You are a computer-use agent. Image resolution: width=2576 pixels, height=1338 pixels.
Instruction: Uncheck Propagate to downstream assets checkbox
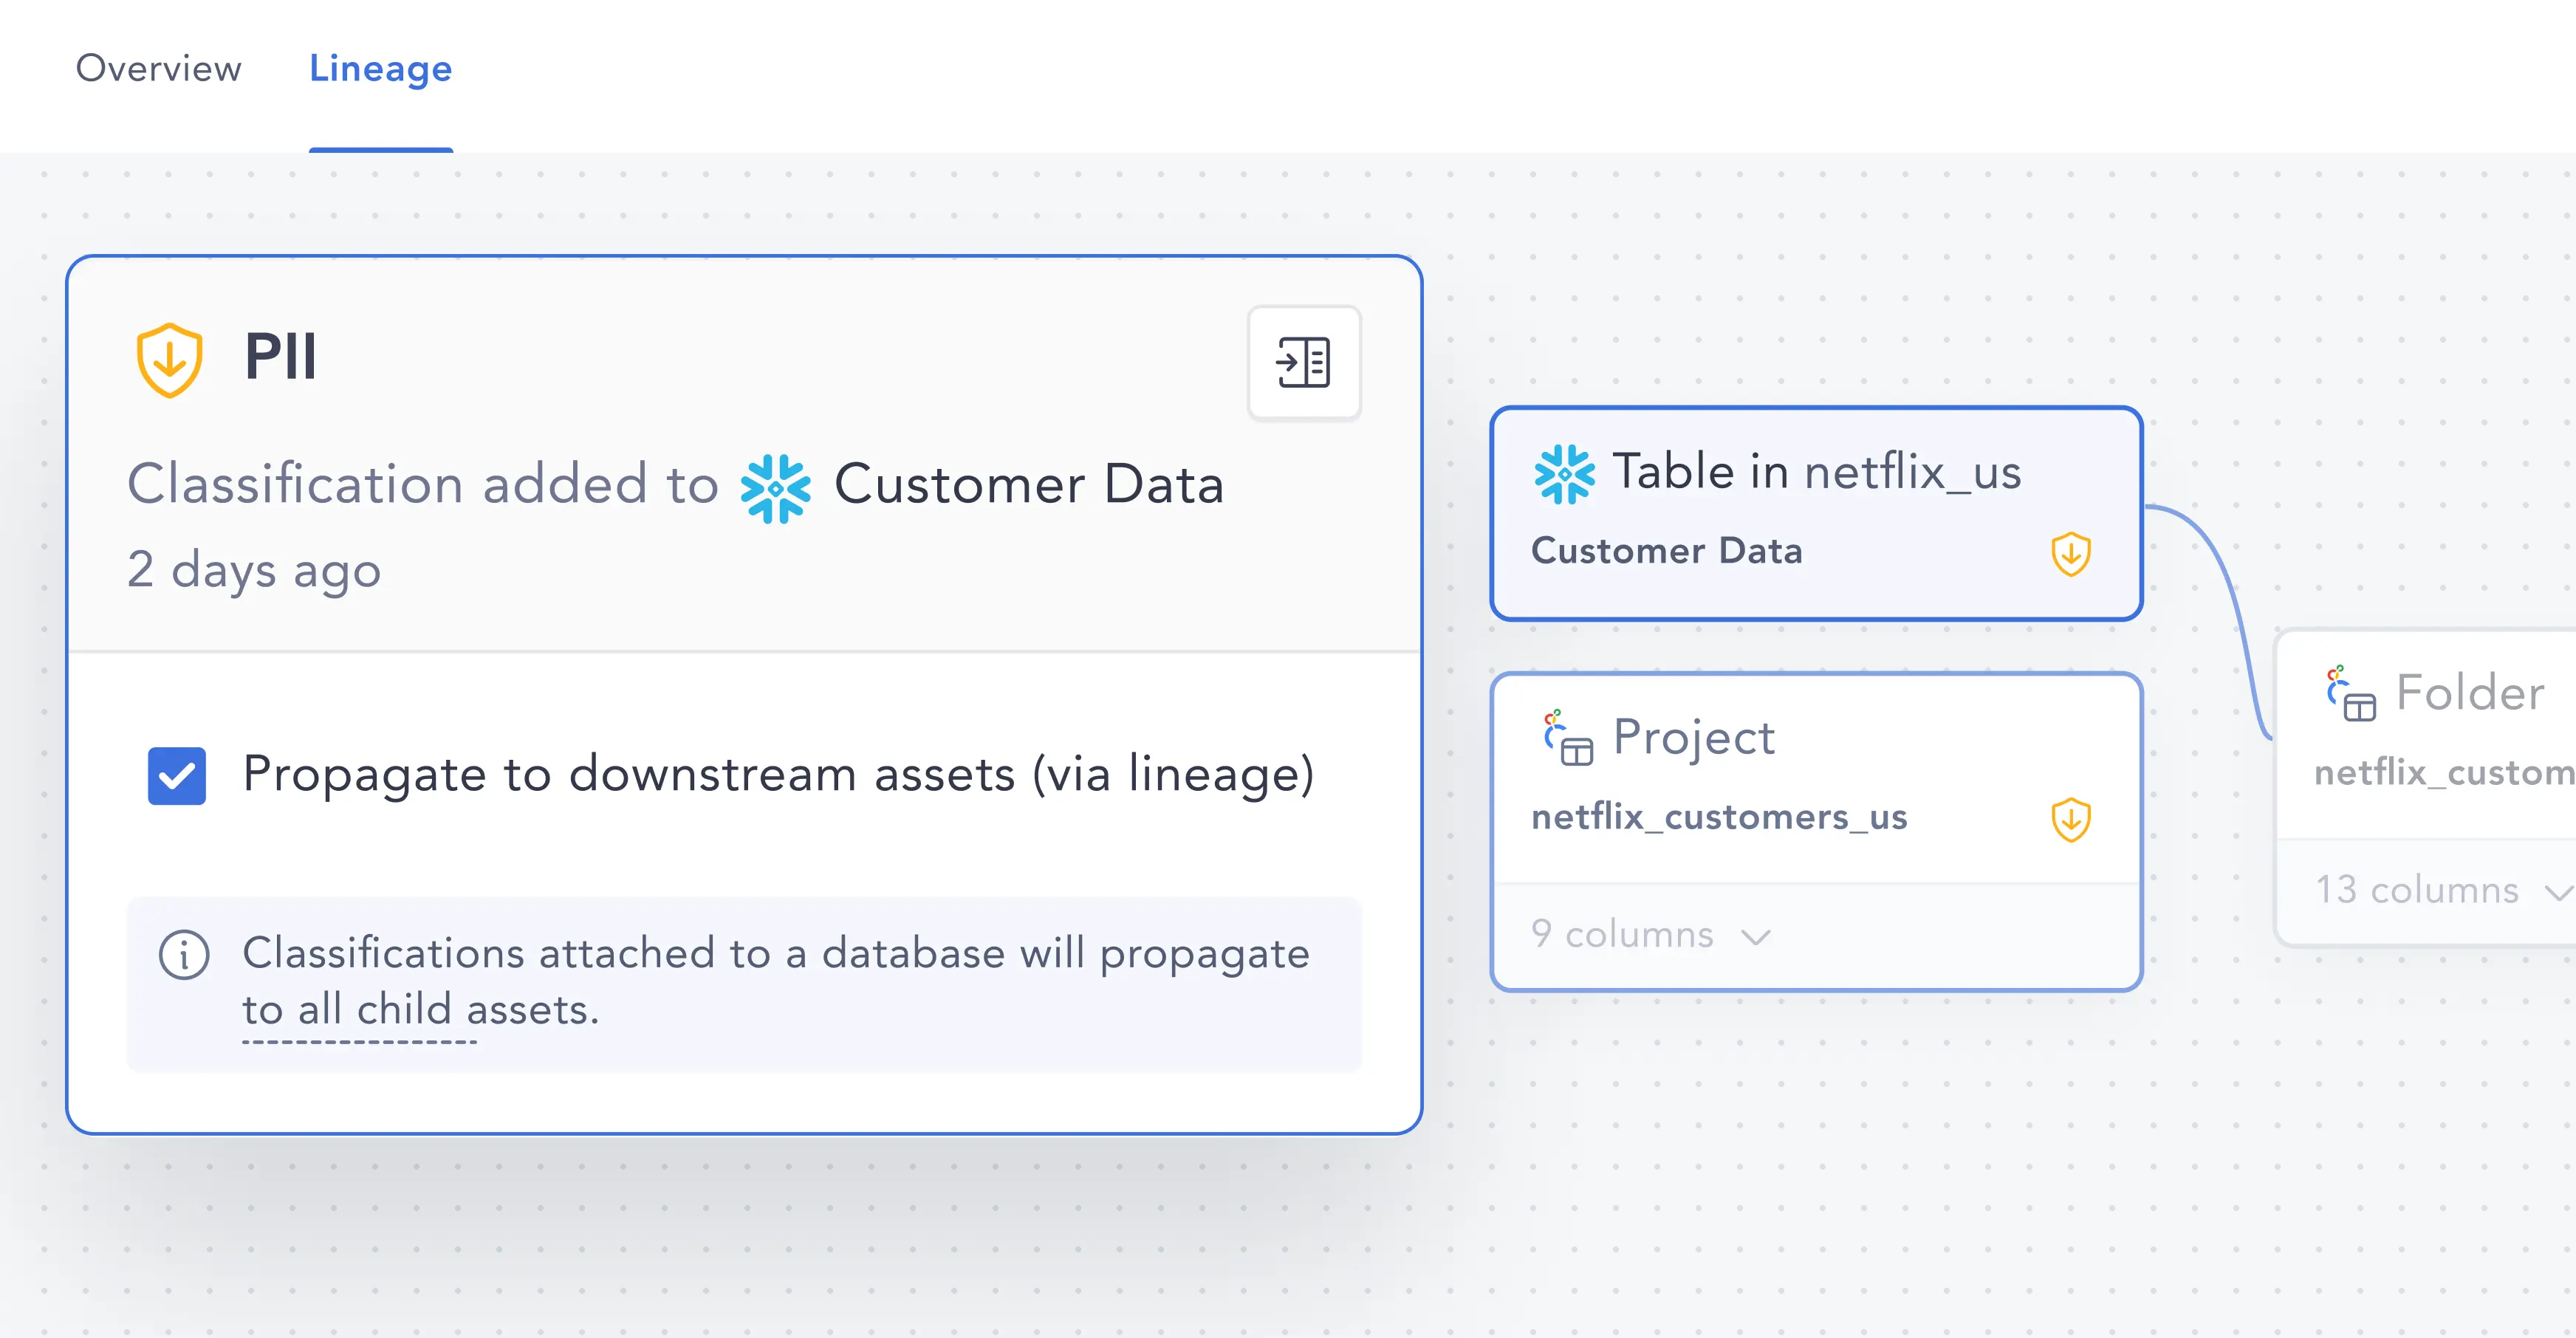[x=177, y=775]
